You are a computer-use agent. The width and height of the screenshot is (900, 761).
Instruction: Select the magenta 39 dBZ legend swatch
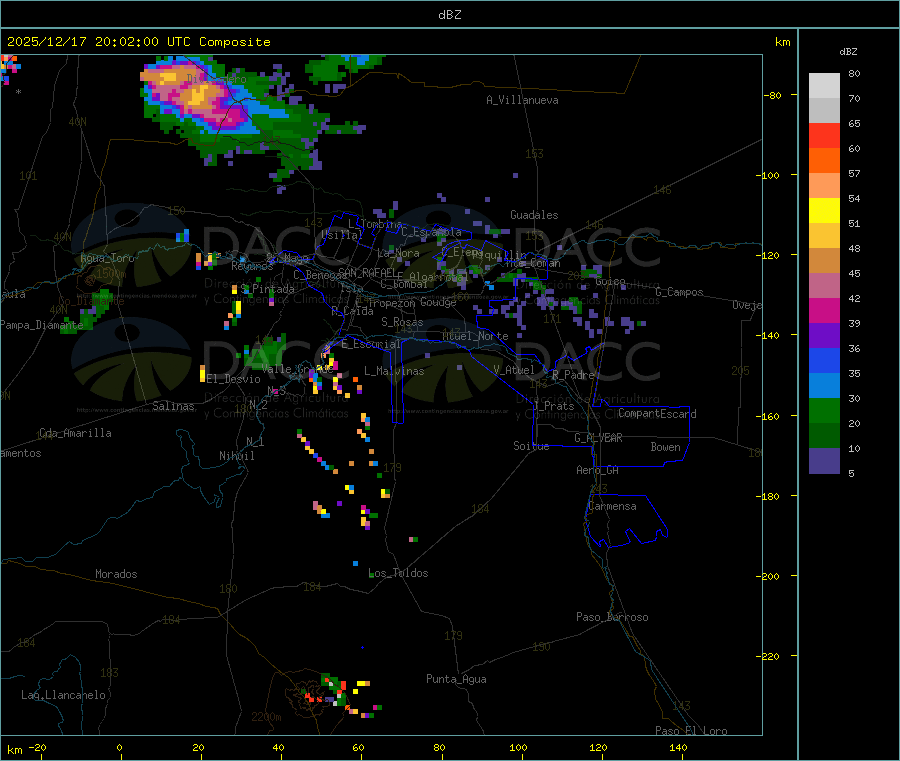coord(824,310)
